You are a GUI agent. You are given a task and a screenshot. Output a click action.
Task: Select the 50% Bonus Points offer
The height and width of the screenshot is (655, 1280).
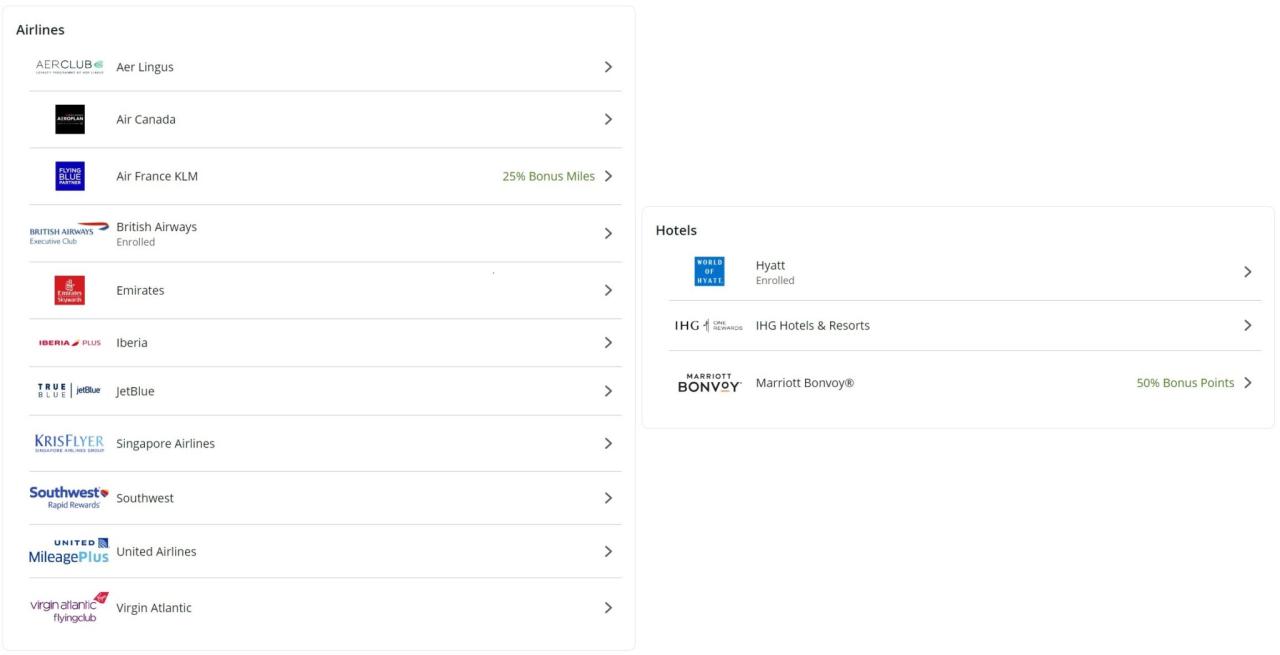click(x=1185, y=383)
